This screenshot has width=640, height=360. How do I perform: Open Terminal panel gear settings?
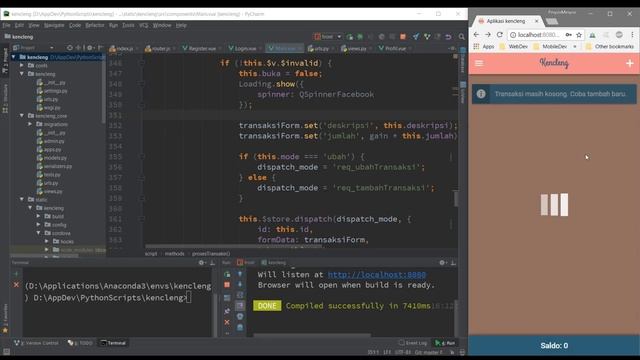(201, 263)
